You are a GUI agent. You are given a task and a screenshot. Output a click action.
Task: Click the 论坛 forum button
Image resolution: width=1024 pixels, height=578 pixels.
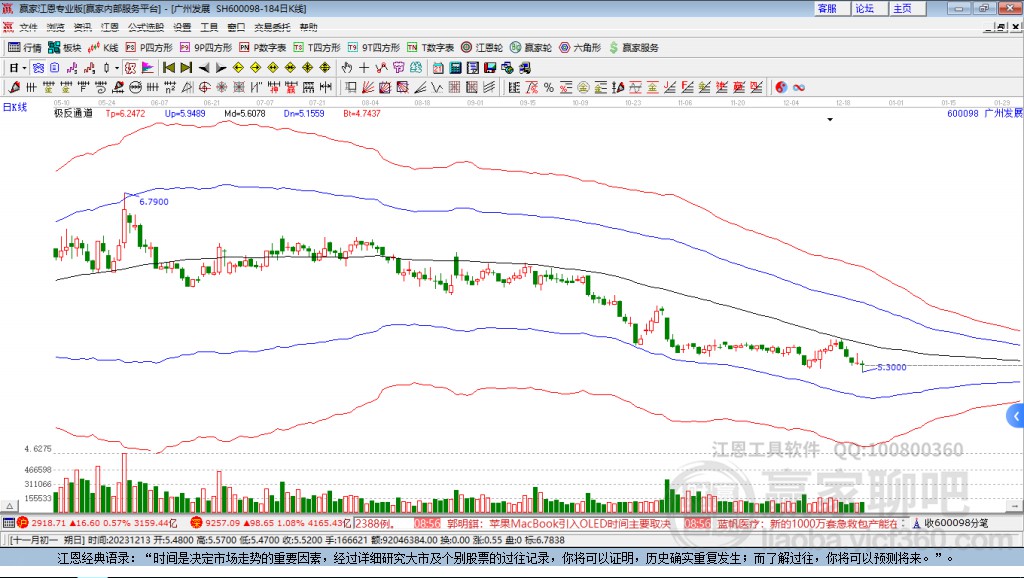[x=870, y=8]
